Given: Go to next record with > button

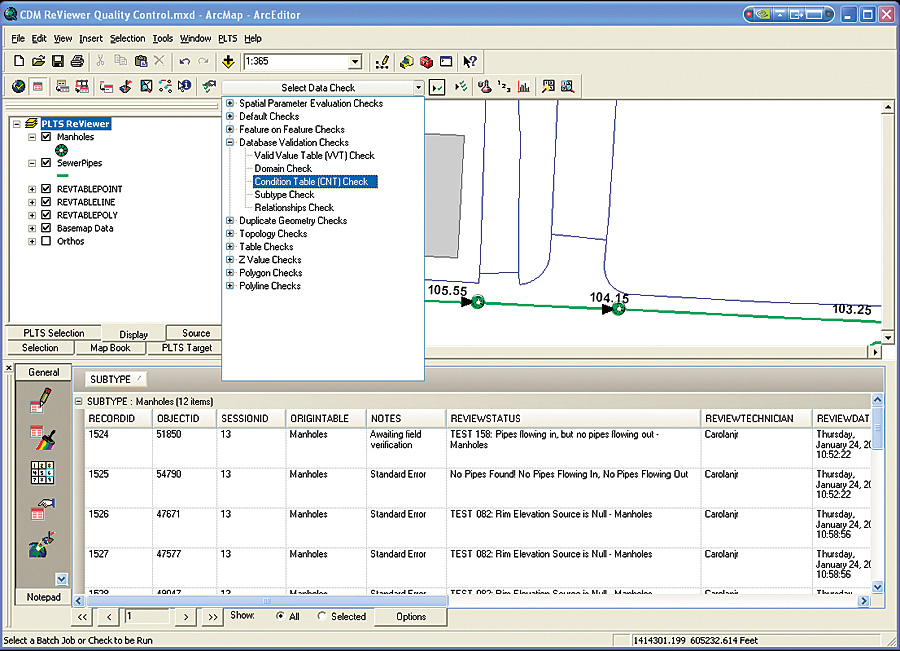Looking at the screenshot, I should click(185, 617).
